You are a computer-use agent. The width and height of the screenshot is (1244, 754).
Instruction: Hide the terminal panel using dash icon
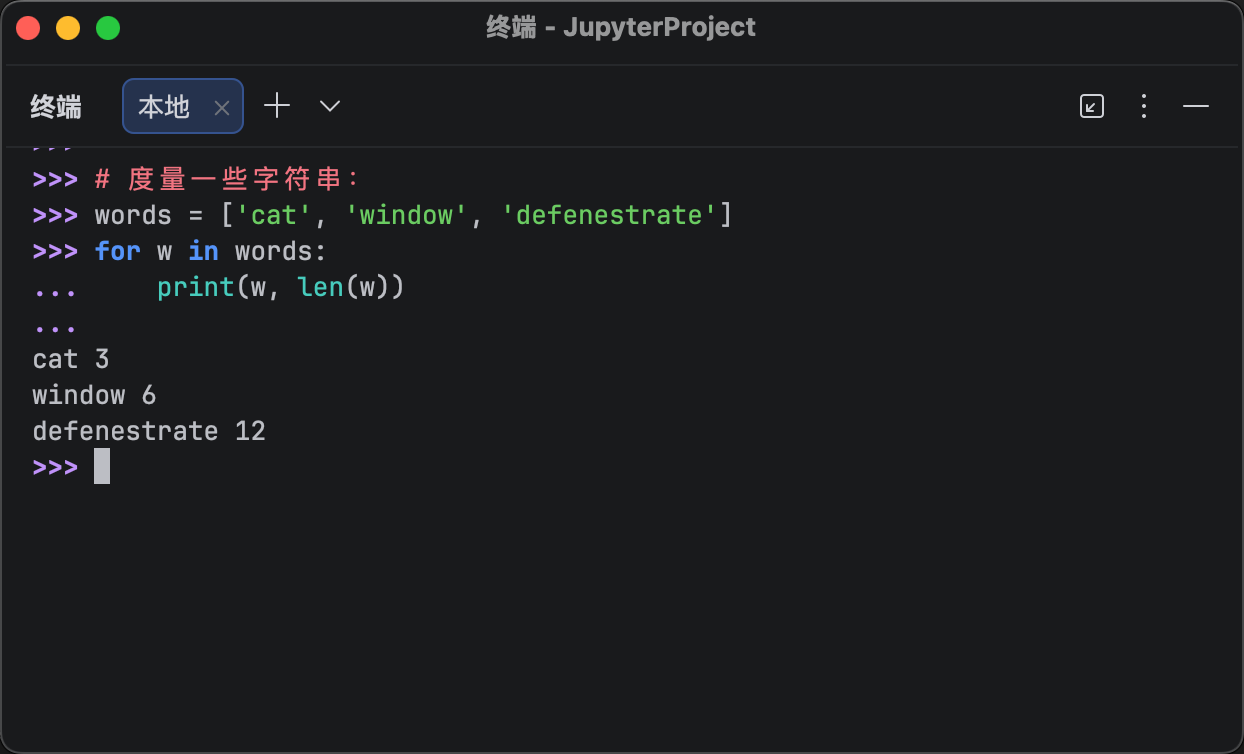(x=1196, y=106)
